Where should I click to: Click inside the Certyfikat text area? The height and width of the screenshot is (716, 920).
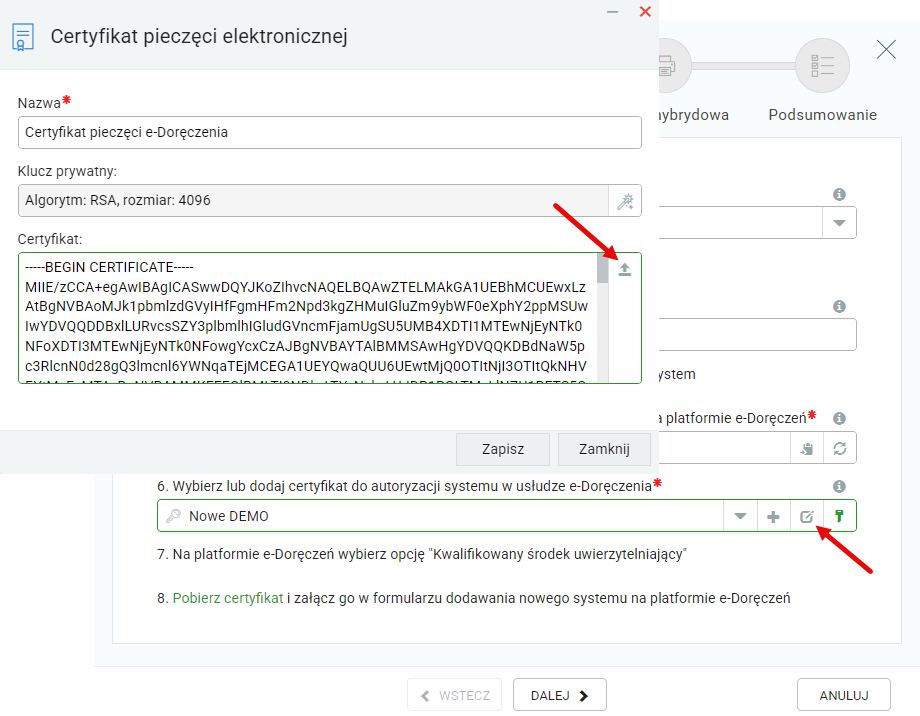click(x=307, y=318)
